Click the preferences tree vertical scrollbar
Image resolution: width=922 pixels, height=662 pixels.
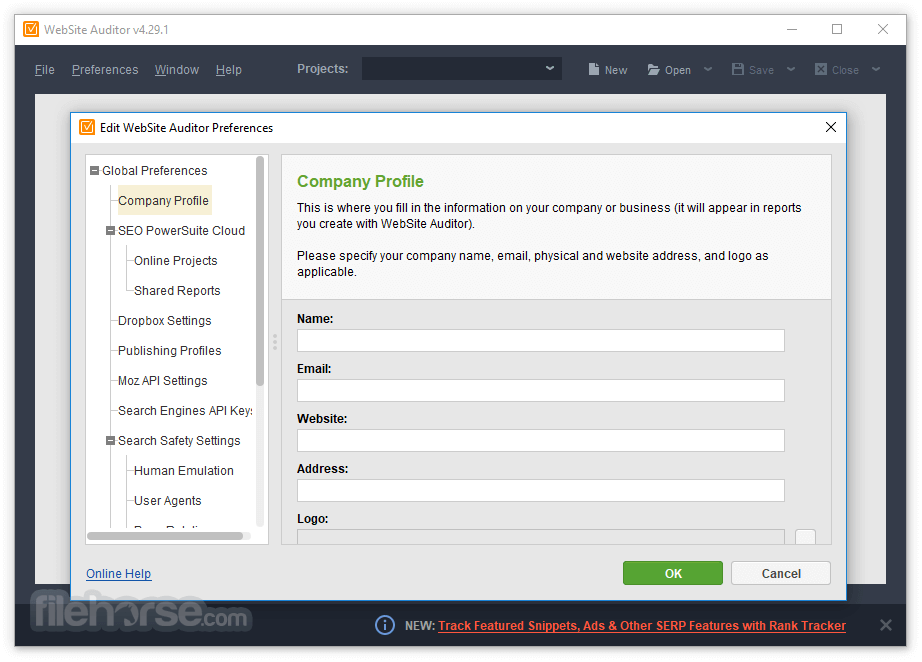pyautogui.click(x=260, y=271)
